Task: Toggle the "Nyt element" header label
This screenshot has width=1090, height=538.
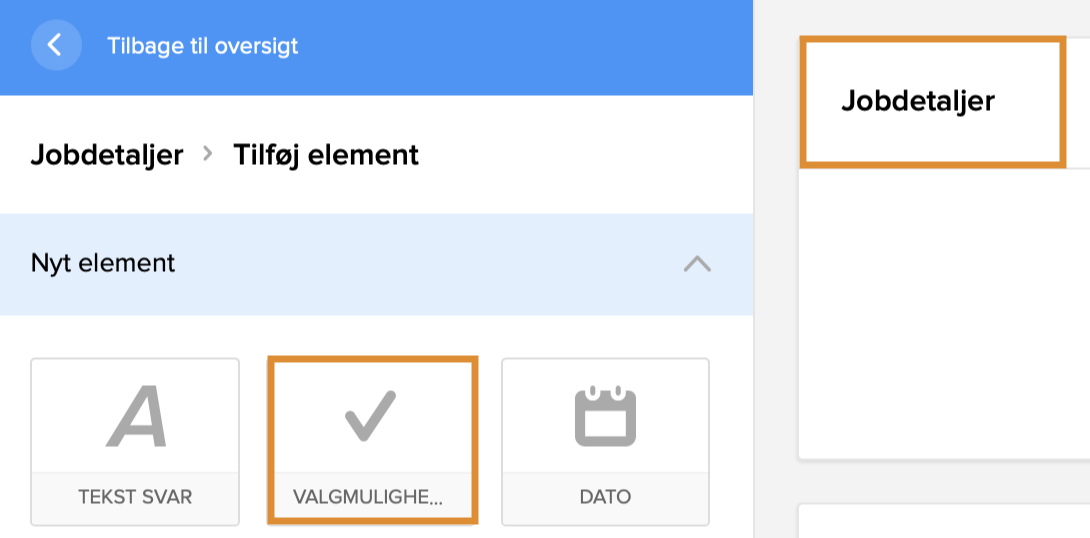Action: [103, 263]
